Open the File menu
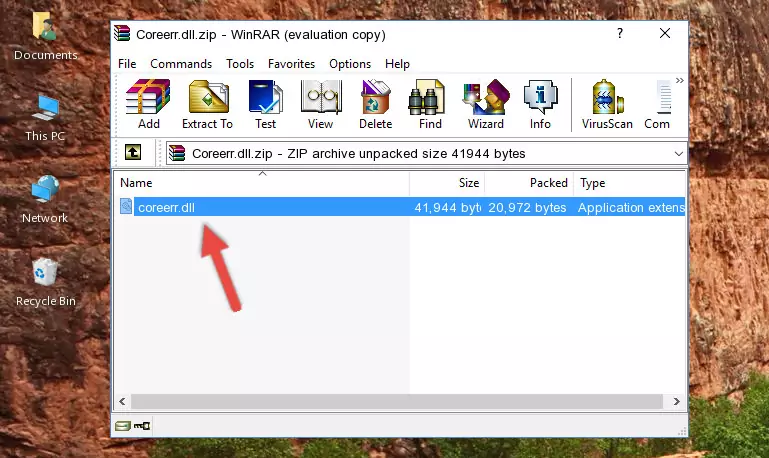The width and height of the screenshot is (769, 458). [x=127, y=64]
